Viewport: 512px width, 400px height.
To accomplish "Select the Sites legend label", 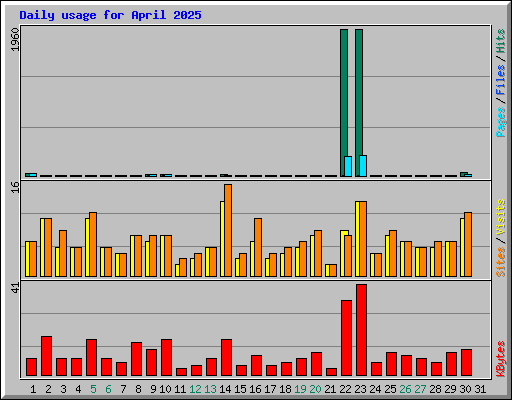I will (x=500, y=262).
